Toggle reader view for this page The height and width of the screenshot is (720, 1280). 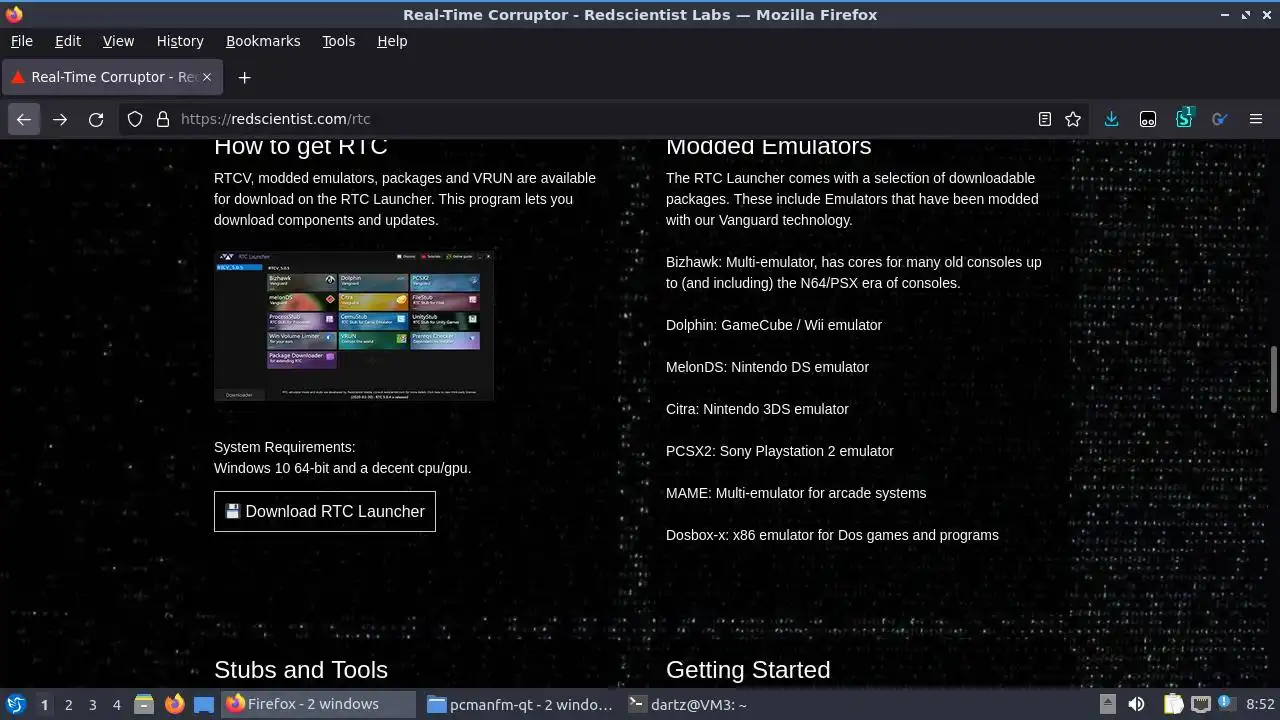pyautogui.click(x=1044, y=119)
